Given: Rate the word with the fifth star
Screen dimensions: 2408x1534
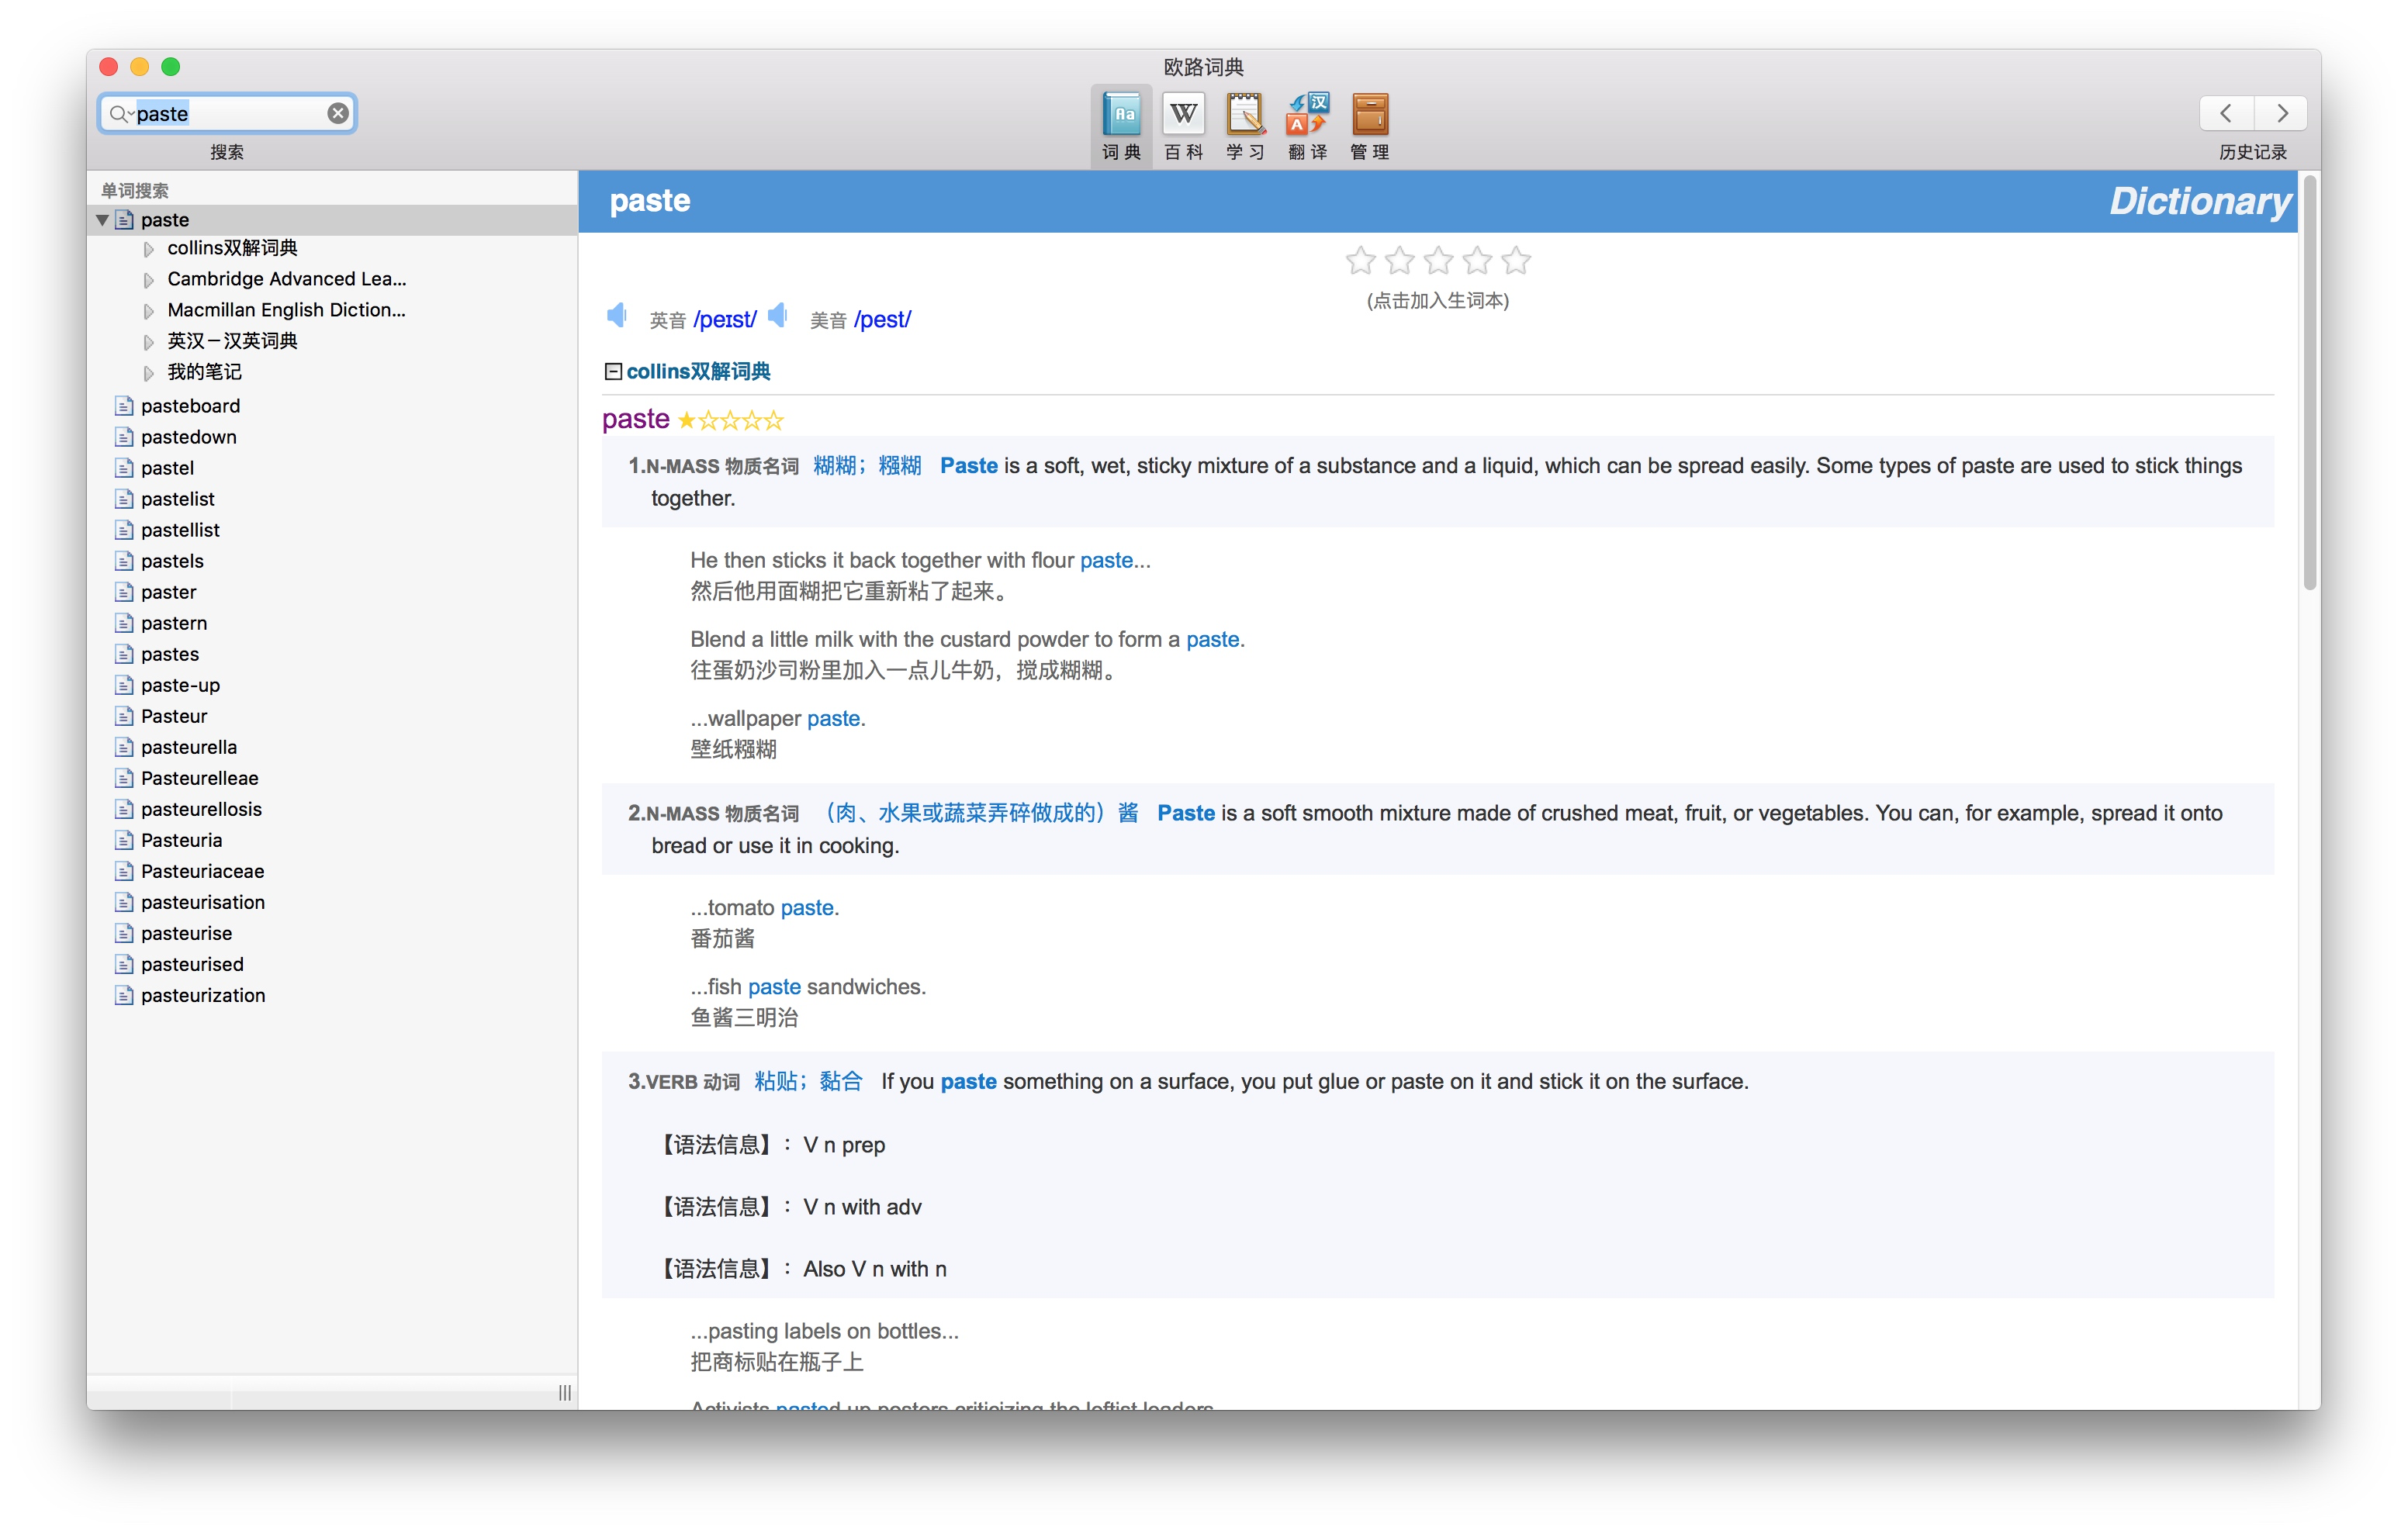Looking at the screenshot, I should coord(1516,261).
